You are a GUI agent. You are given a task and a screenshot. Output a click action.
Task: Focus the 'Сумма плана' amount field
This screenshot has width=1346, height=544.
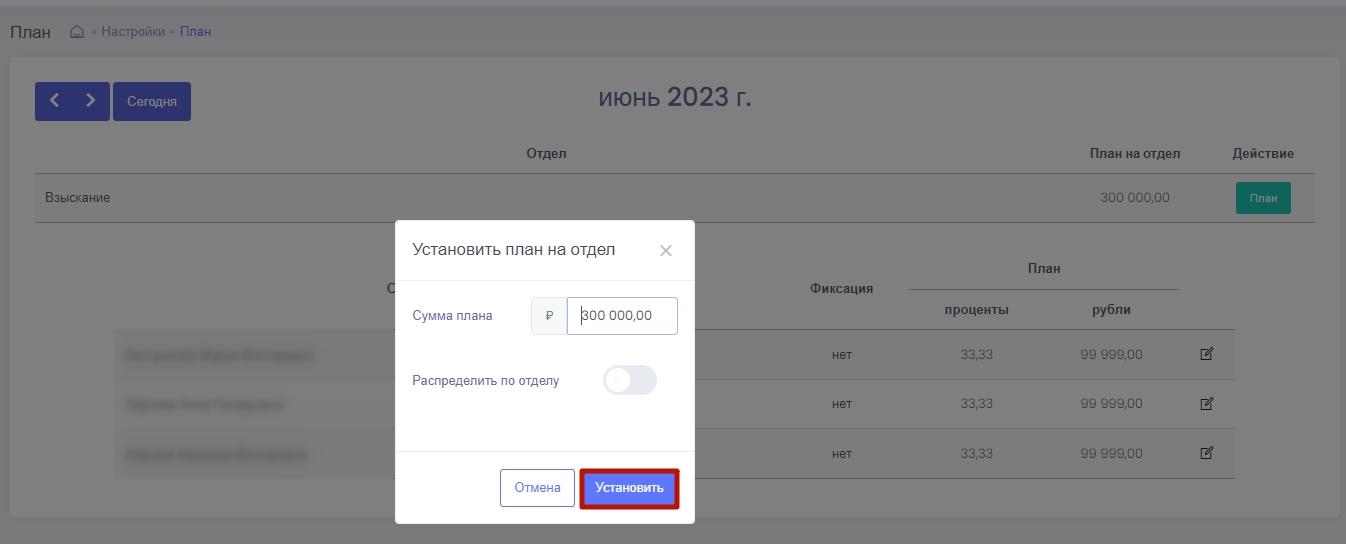tap(622, 316)
